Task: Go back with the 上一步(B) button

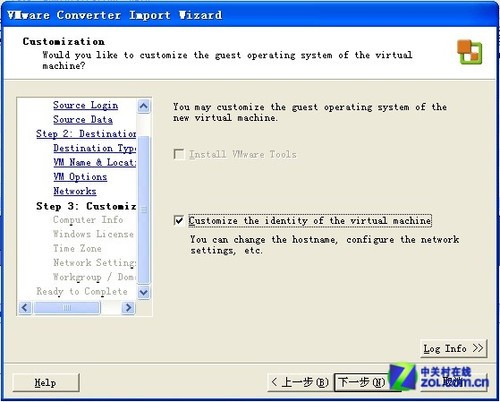Action: pyautogui.click(x=300, y=382)
